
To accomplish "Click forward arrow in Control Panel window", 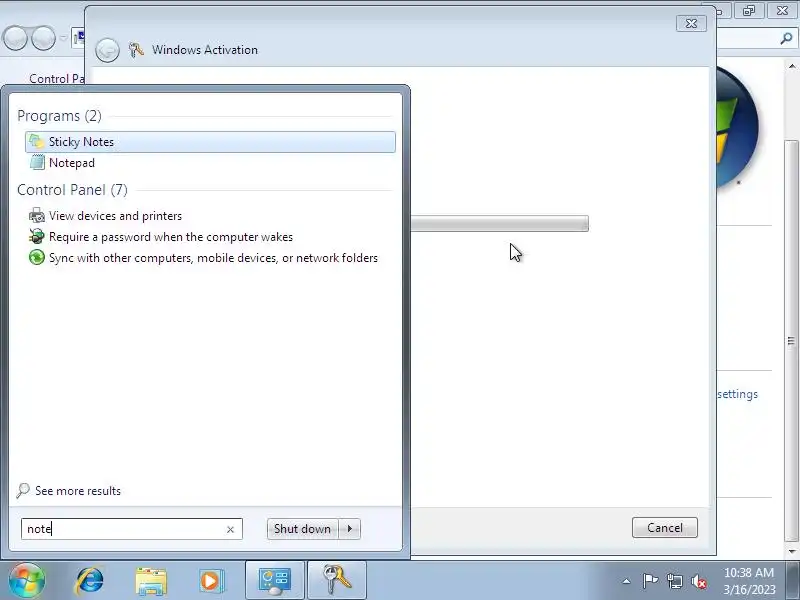I will coord(43,38).
